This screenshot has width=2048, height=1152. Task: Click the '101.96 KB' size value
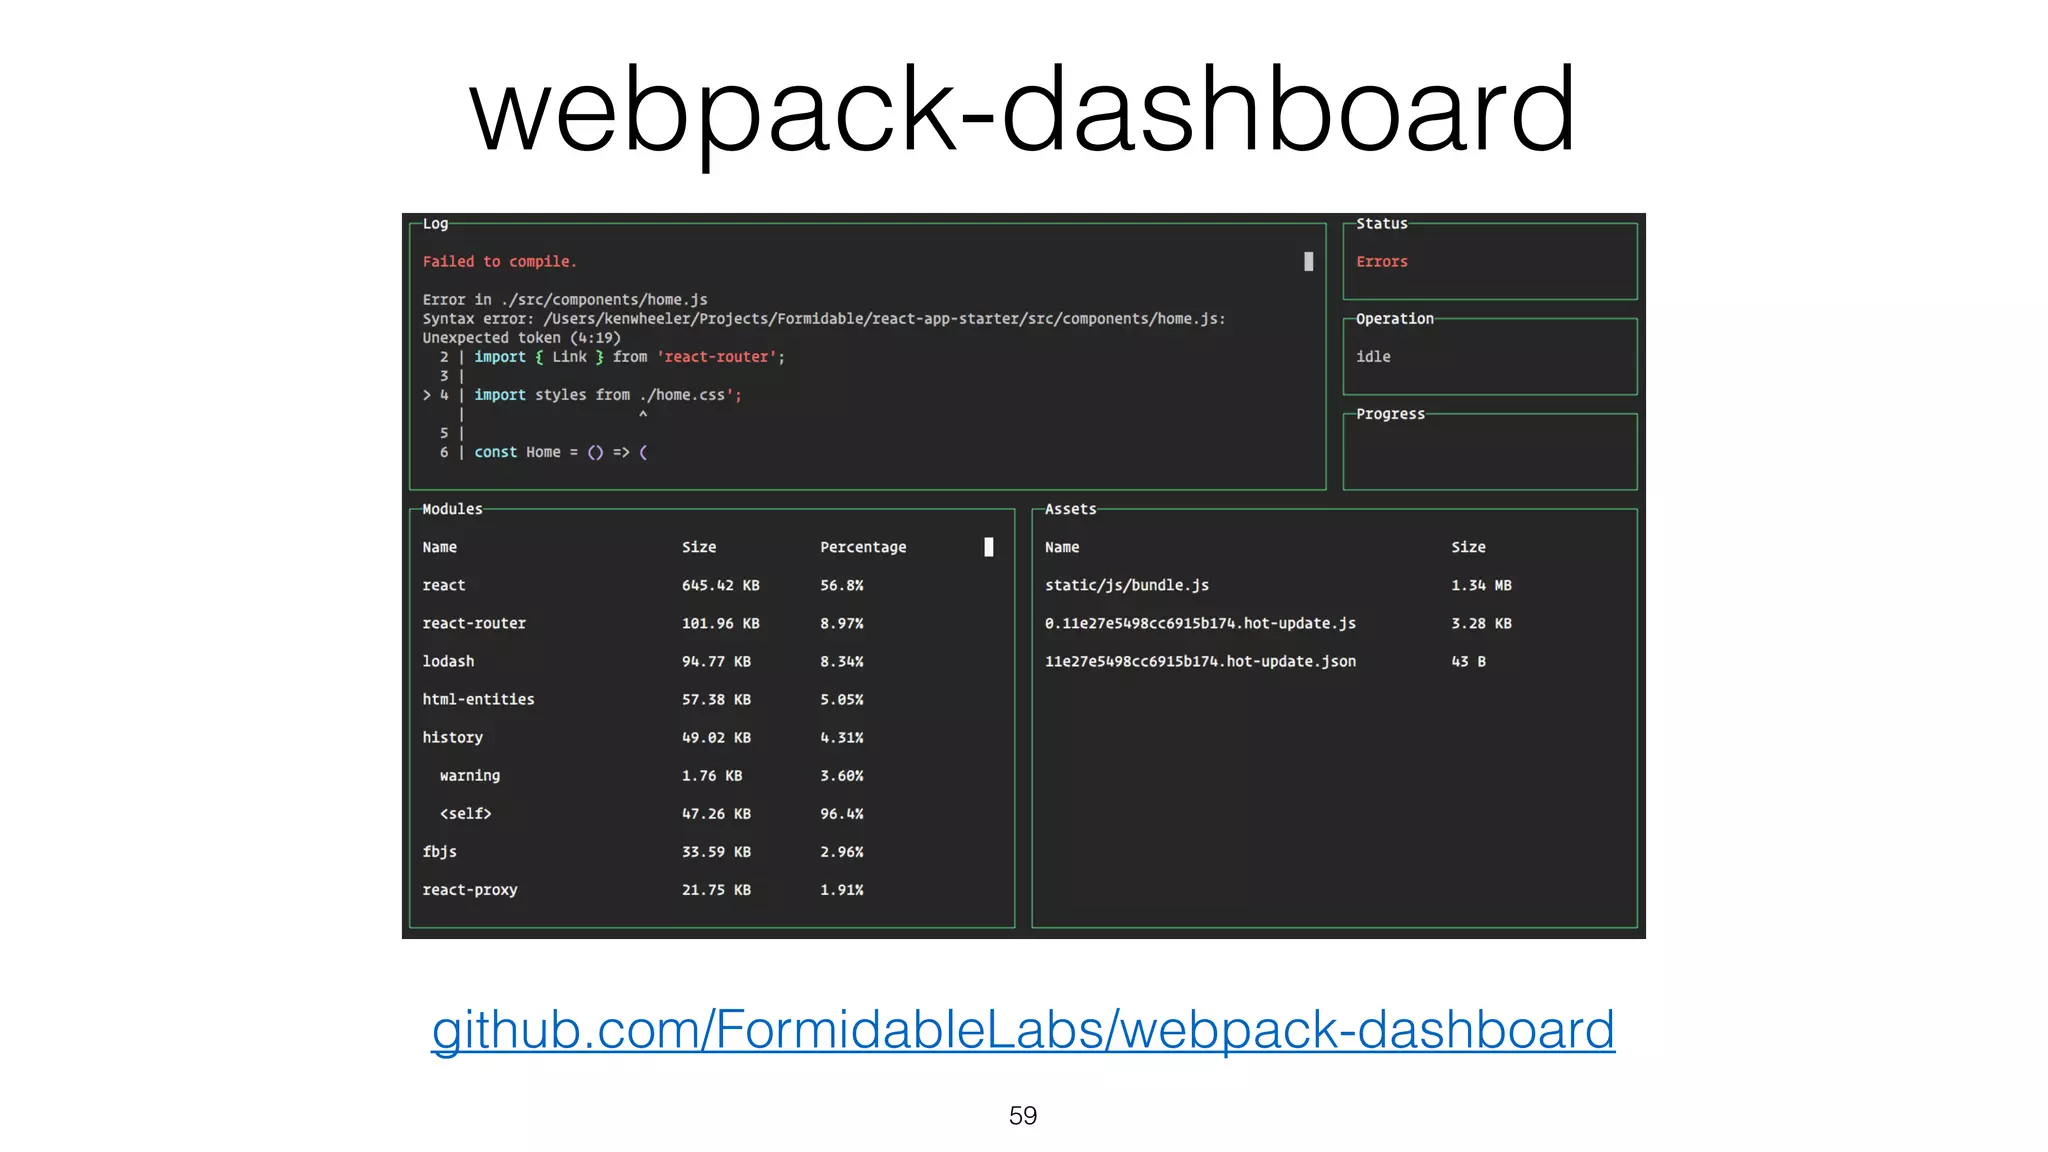pos(721,623)
